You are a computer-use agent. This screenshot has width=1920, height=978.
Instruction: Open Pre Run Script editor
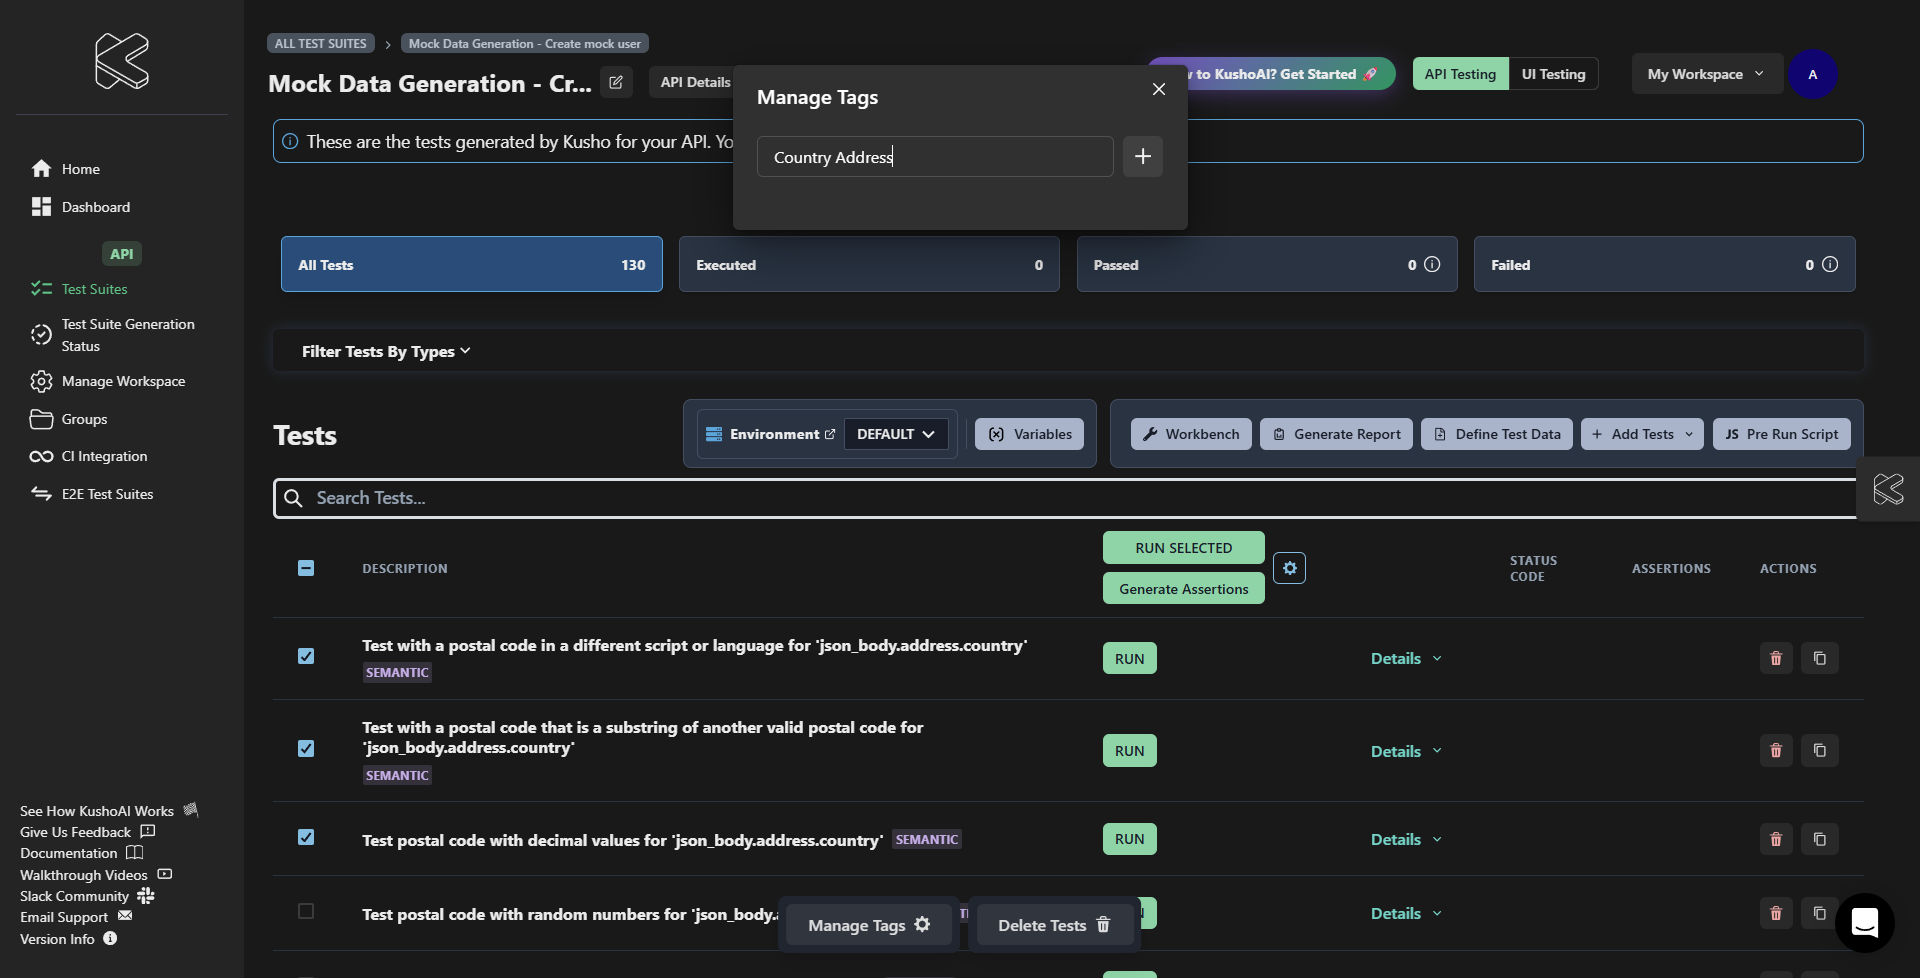(x=1782, y=434)
